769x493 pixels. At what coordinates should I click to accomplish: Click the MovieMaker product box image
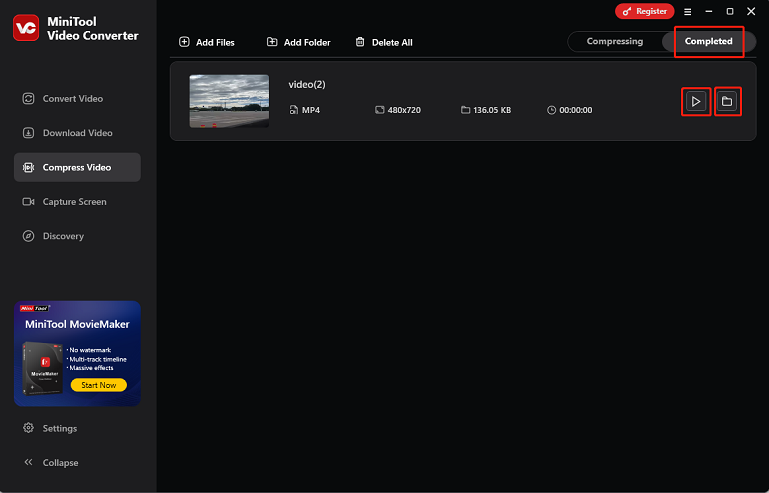point(43,368)
